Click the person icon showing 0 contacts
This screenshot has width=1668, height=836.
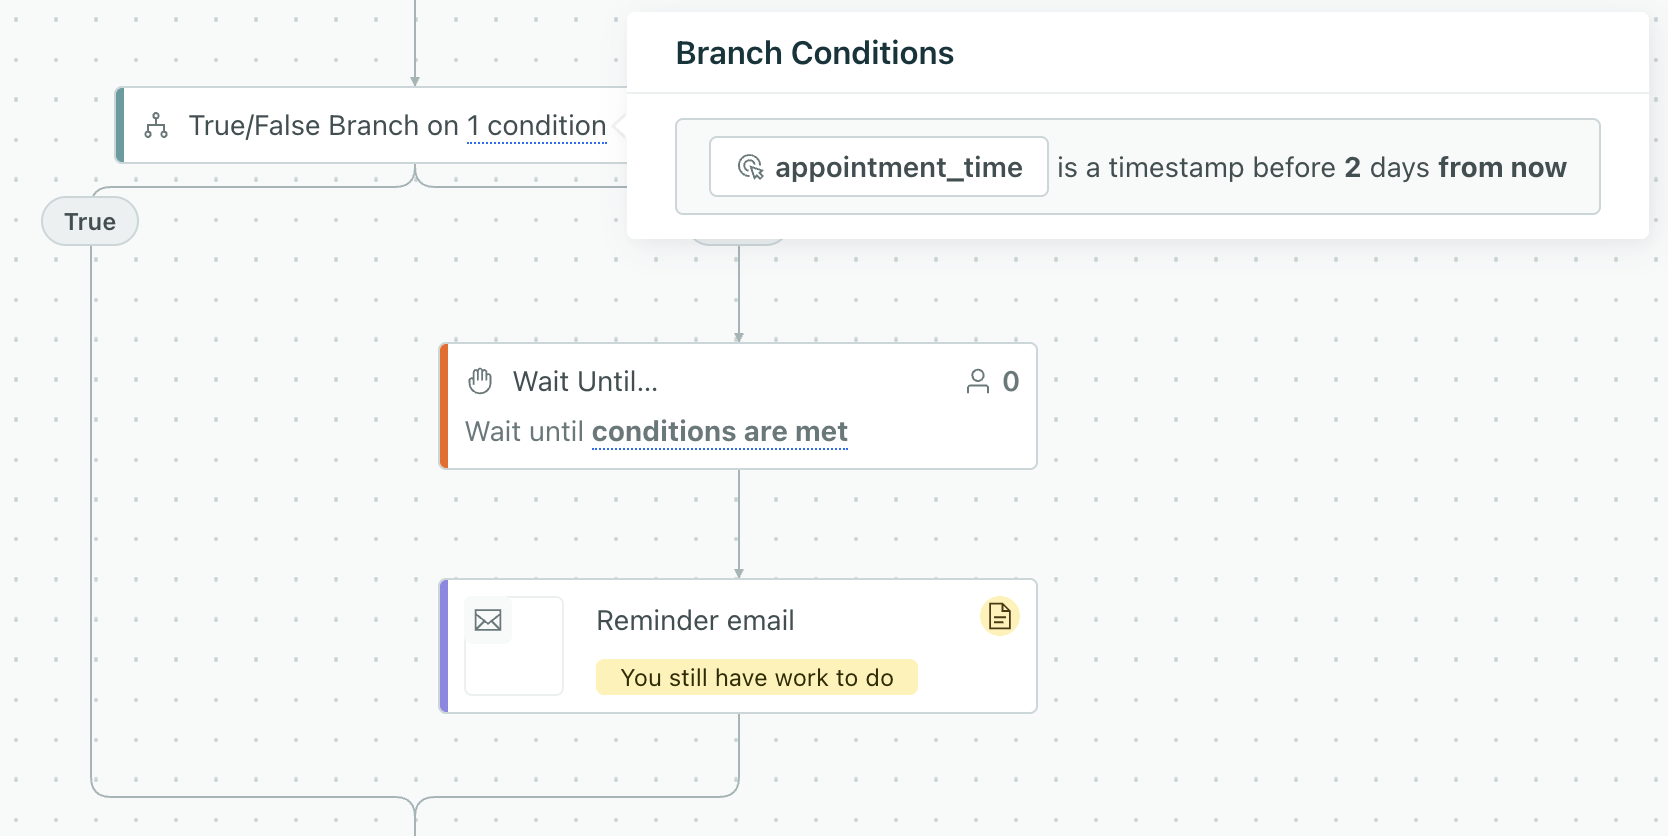click(975, 380)
